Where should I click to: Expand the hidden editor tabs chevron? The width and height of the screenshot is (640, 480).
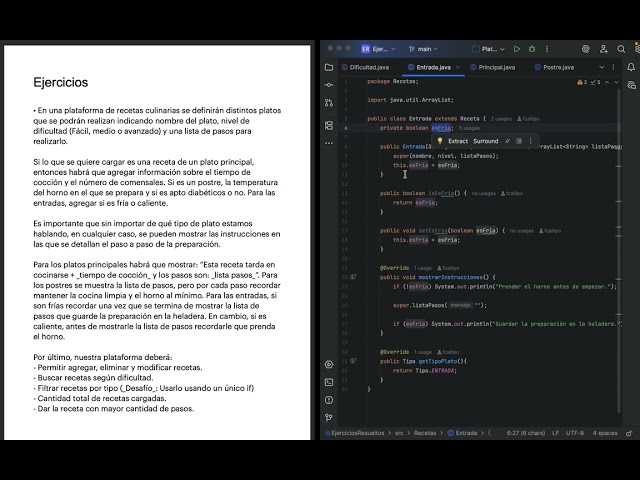(x=602, y=67)
